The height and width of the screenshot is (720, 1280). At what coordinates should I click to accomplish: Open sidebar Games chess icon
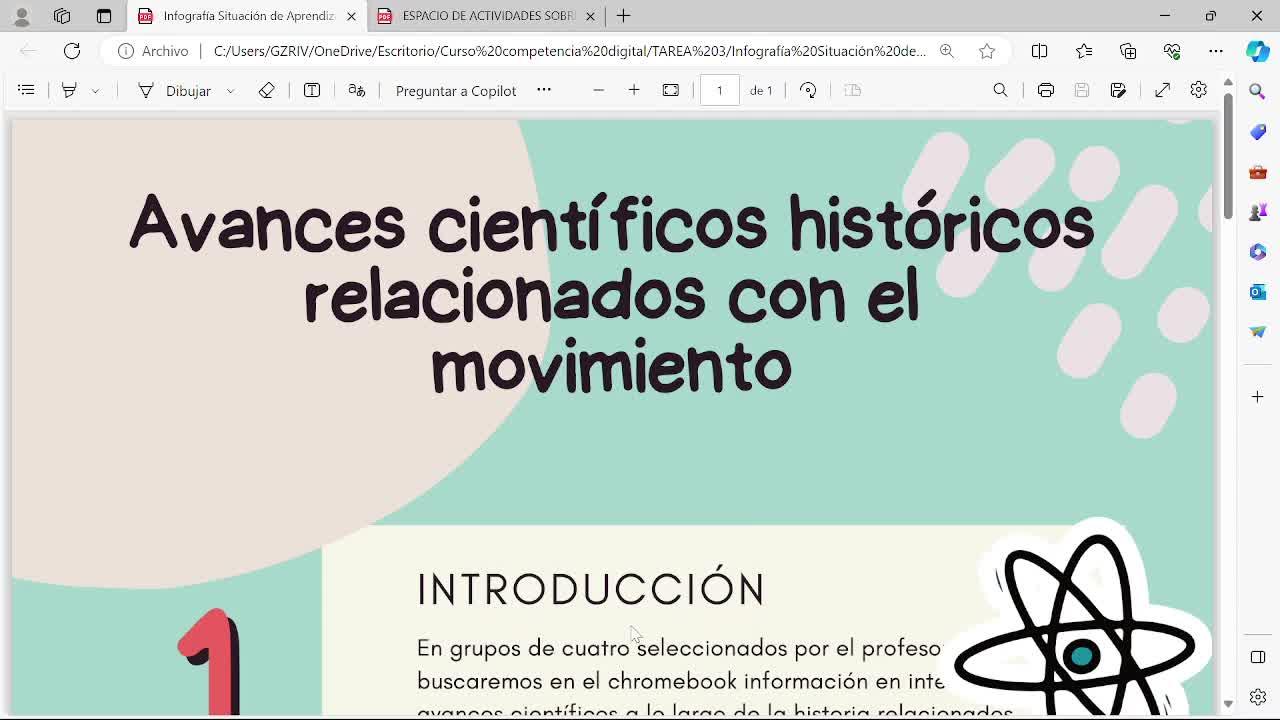pos(1258,212)
